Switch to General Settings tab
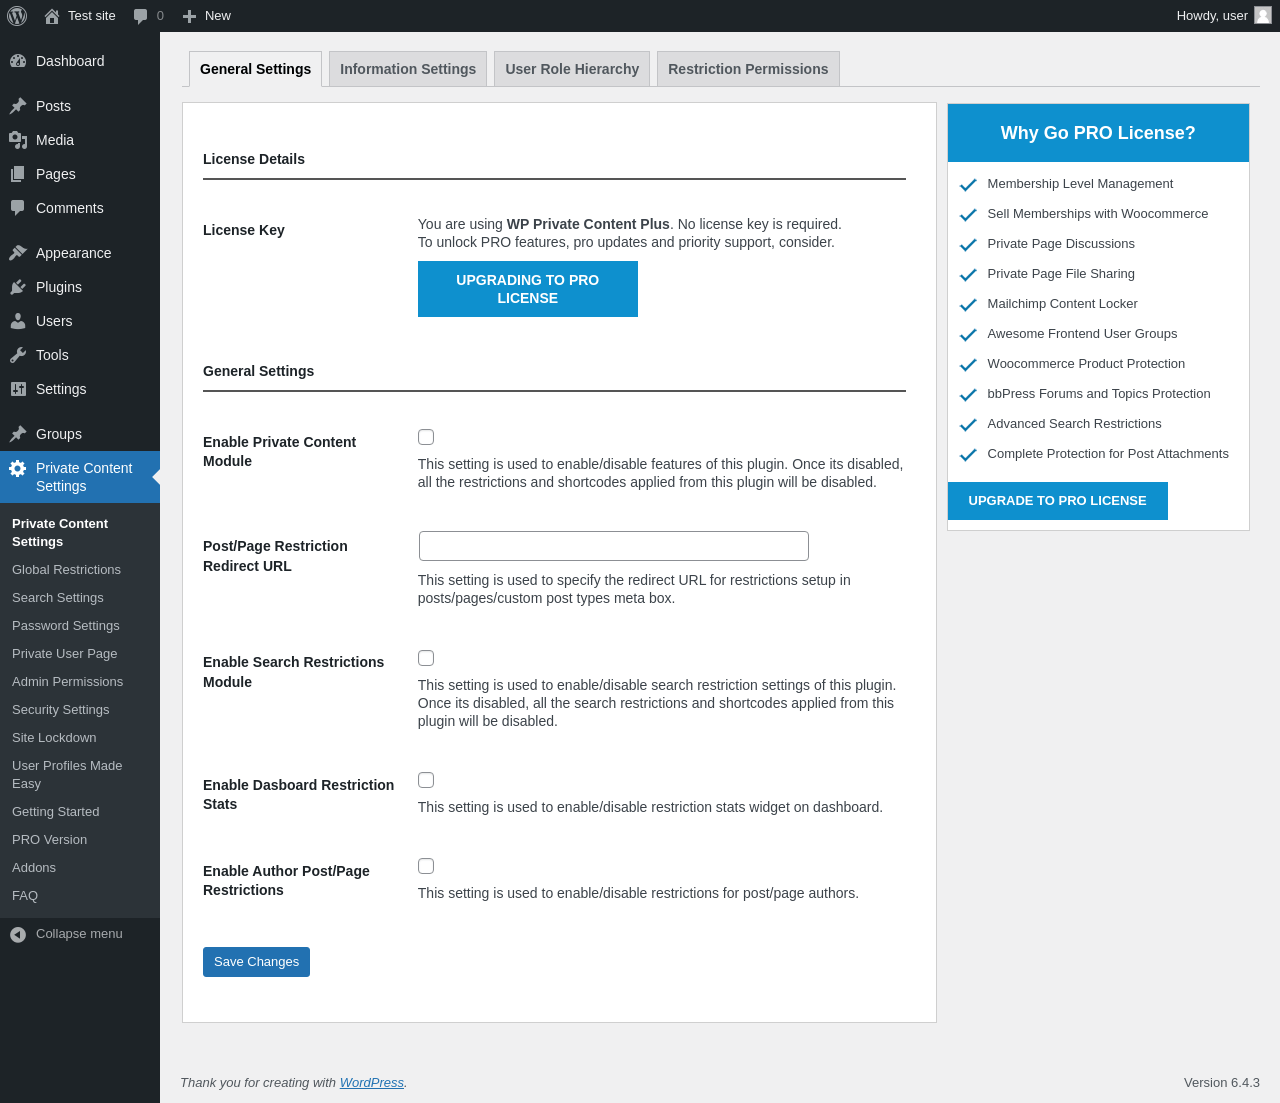The height and width of the screenshot is (1103, 1280). tap(255, 69)
